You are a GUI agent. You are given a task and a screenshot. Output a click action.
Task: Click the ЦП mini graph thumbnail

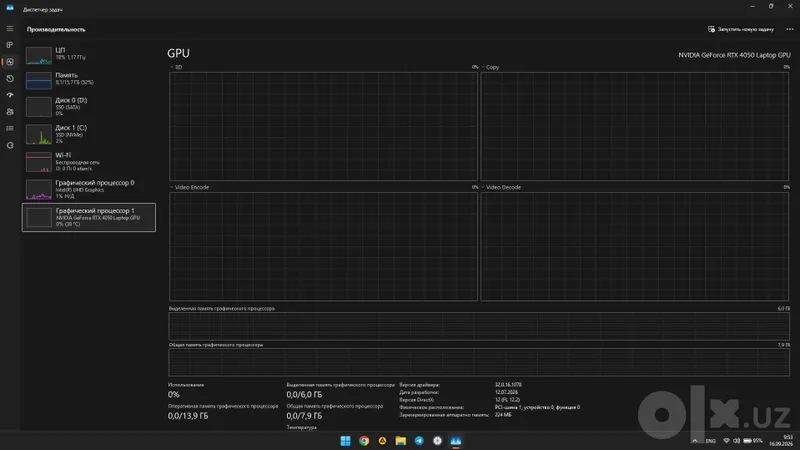point(39,55)
